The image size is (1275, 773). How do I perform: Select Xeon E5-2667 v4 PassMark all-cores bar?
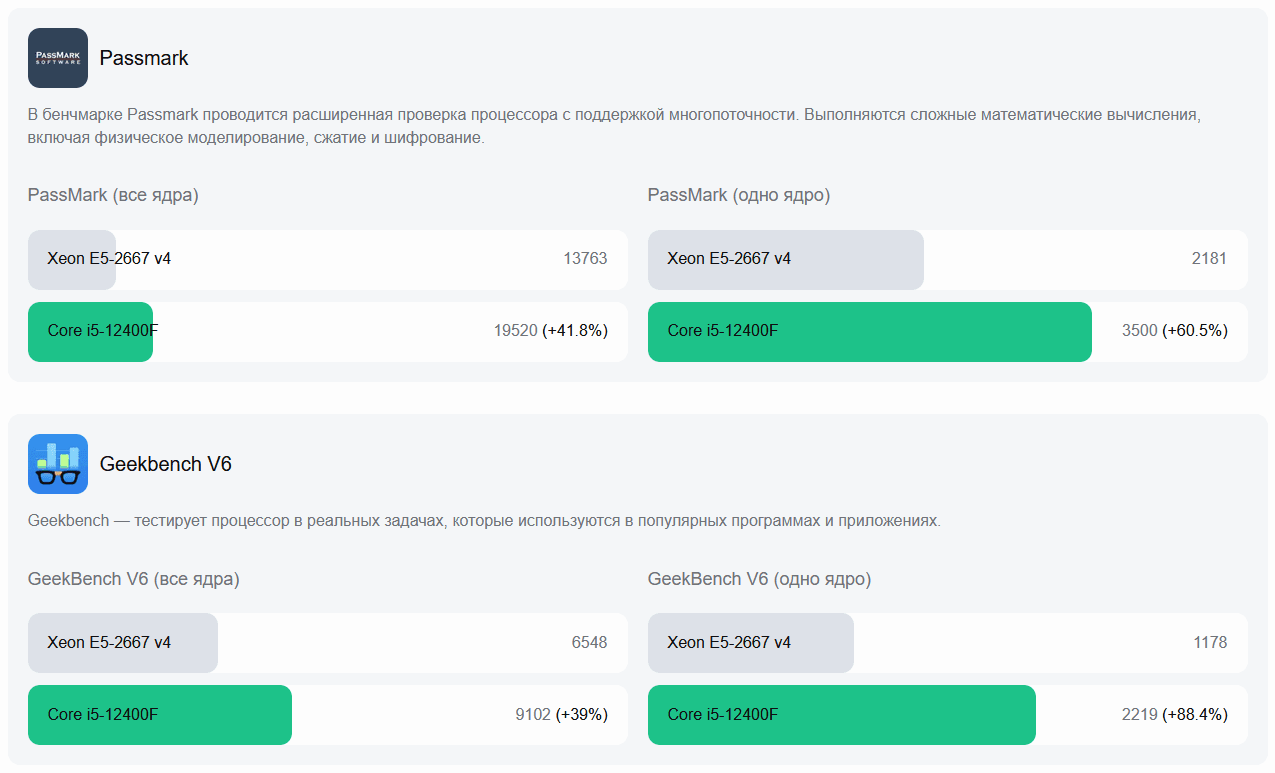(x=72, y=259)
